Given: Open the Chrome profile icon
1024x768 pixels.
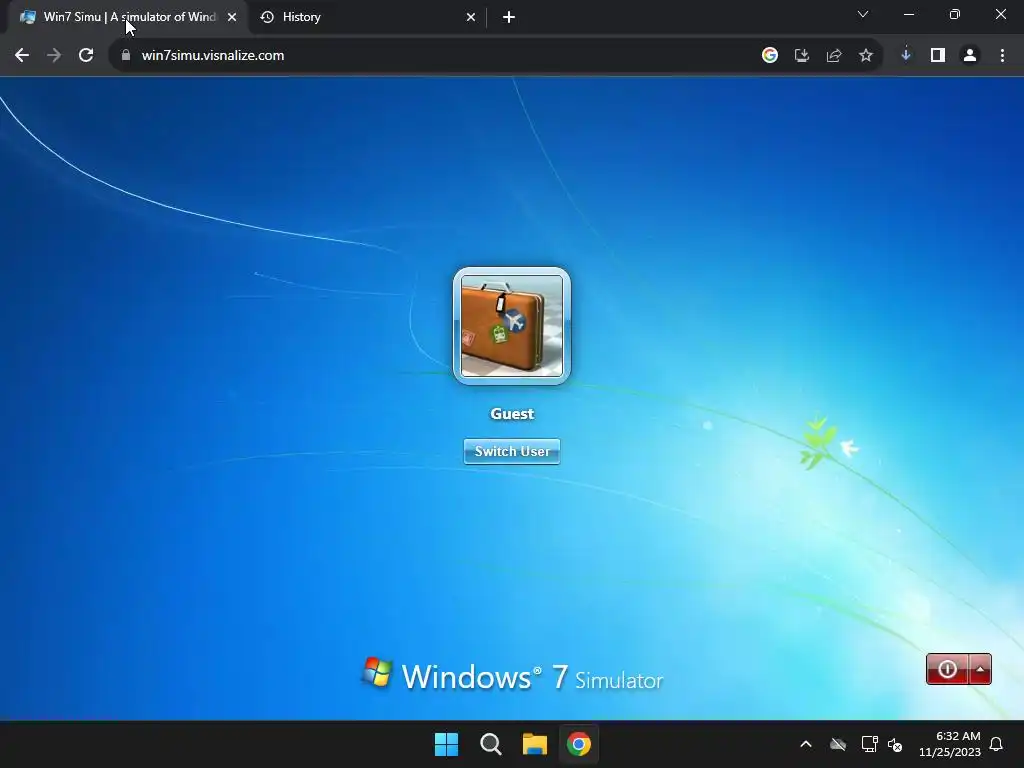Looking at the screenshot, I should point(970,56).
